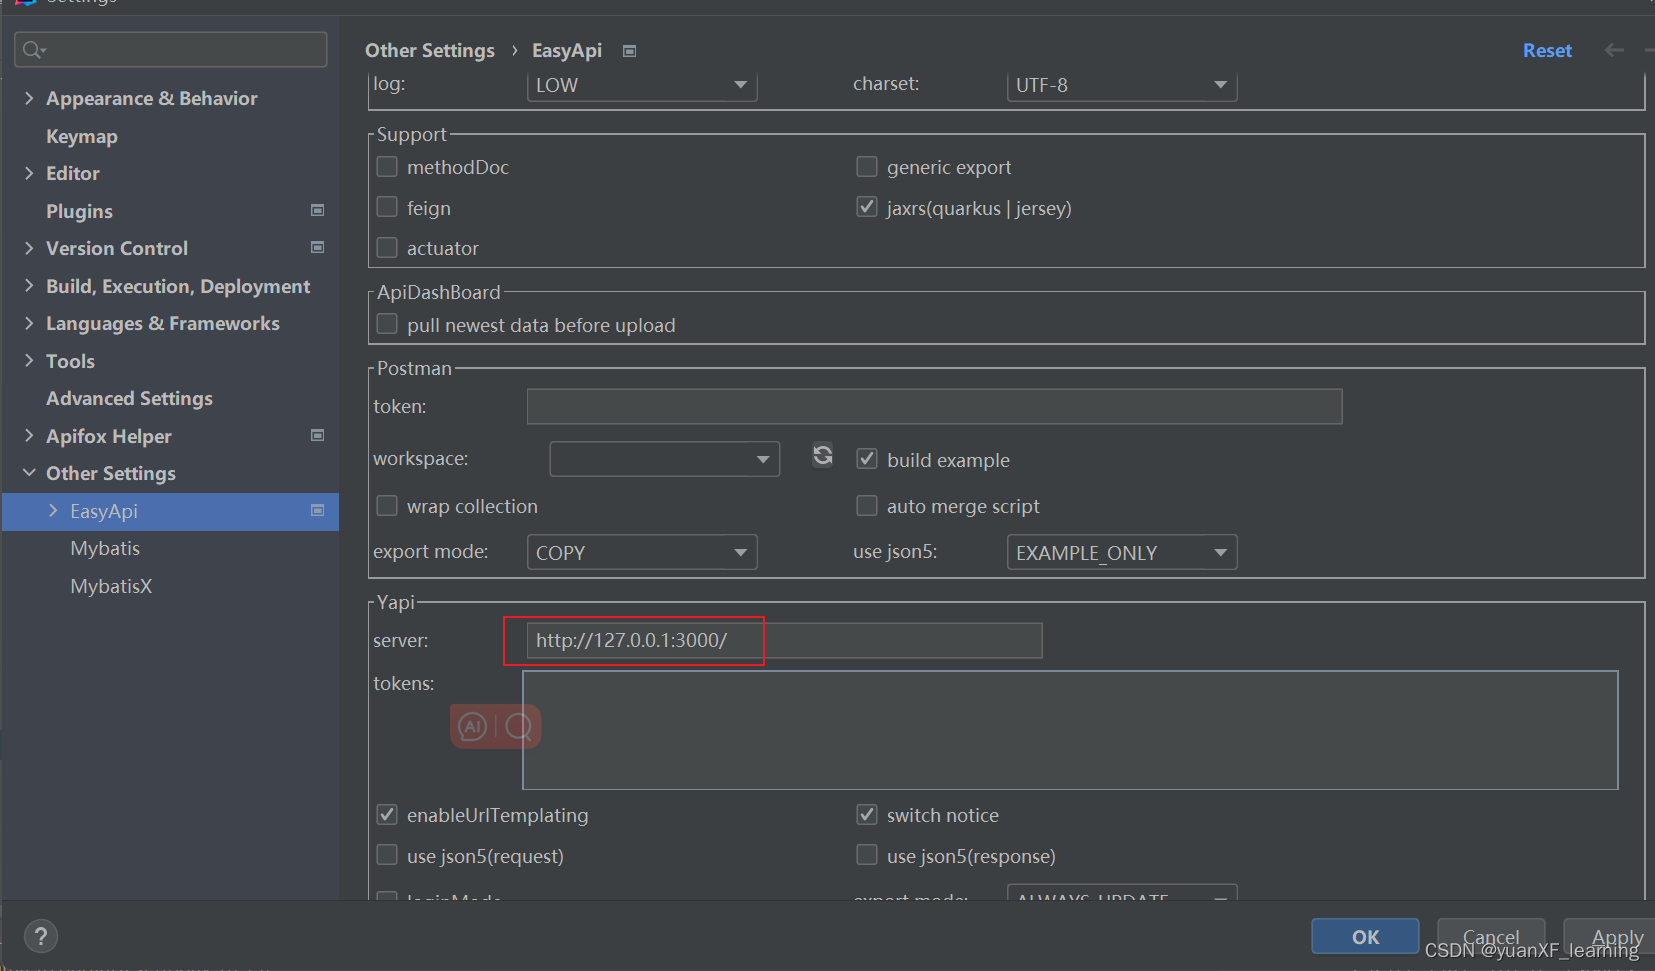Open Keymap settings page

[x=82, y=136]
